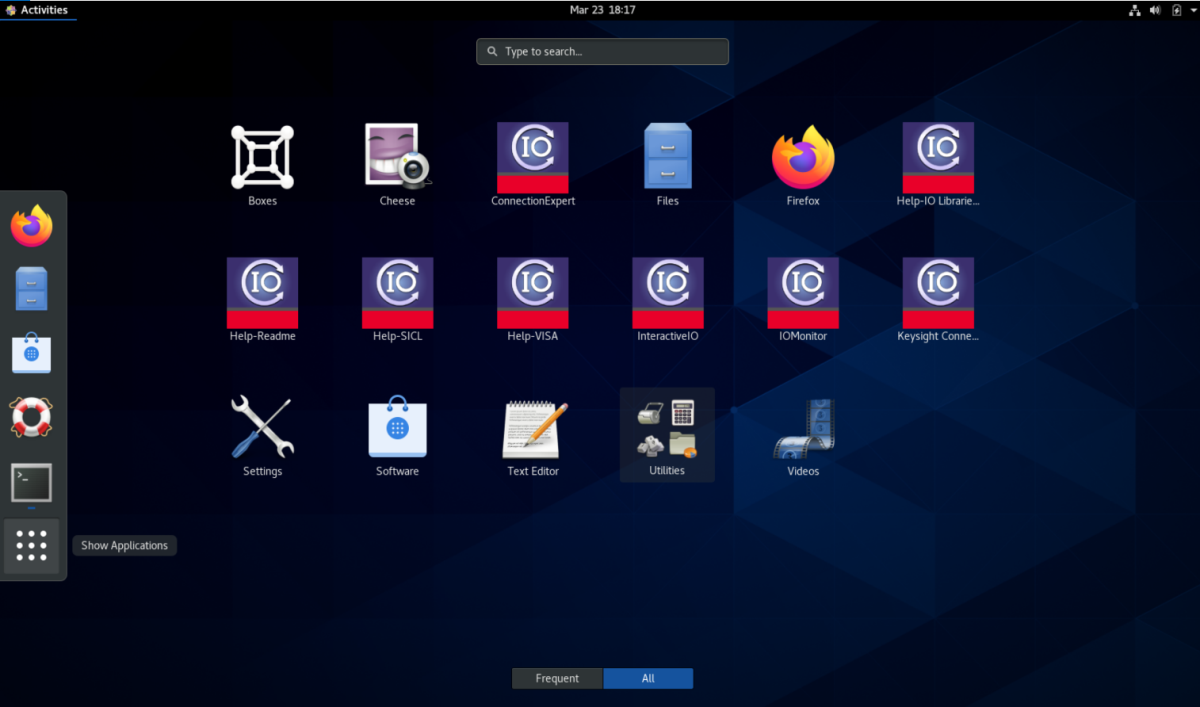Viewport: 1200px width, 707px height.
Task: Open the Help-SICL icon
Action: pyautogui.click(x=397, y=293)
